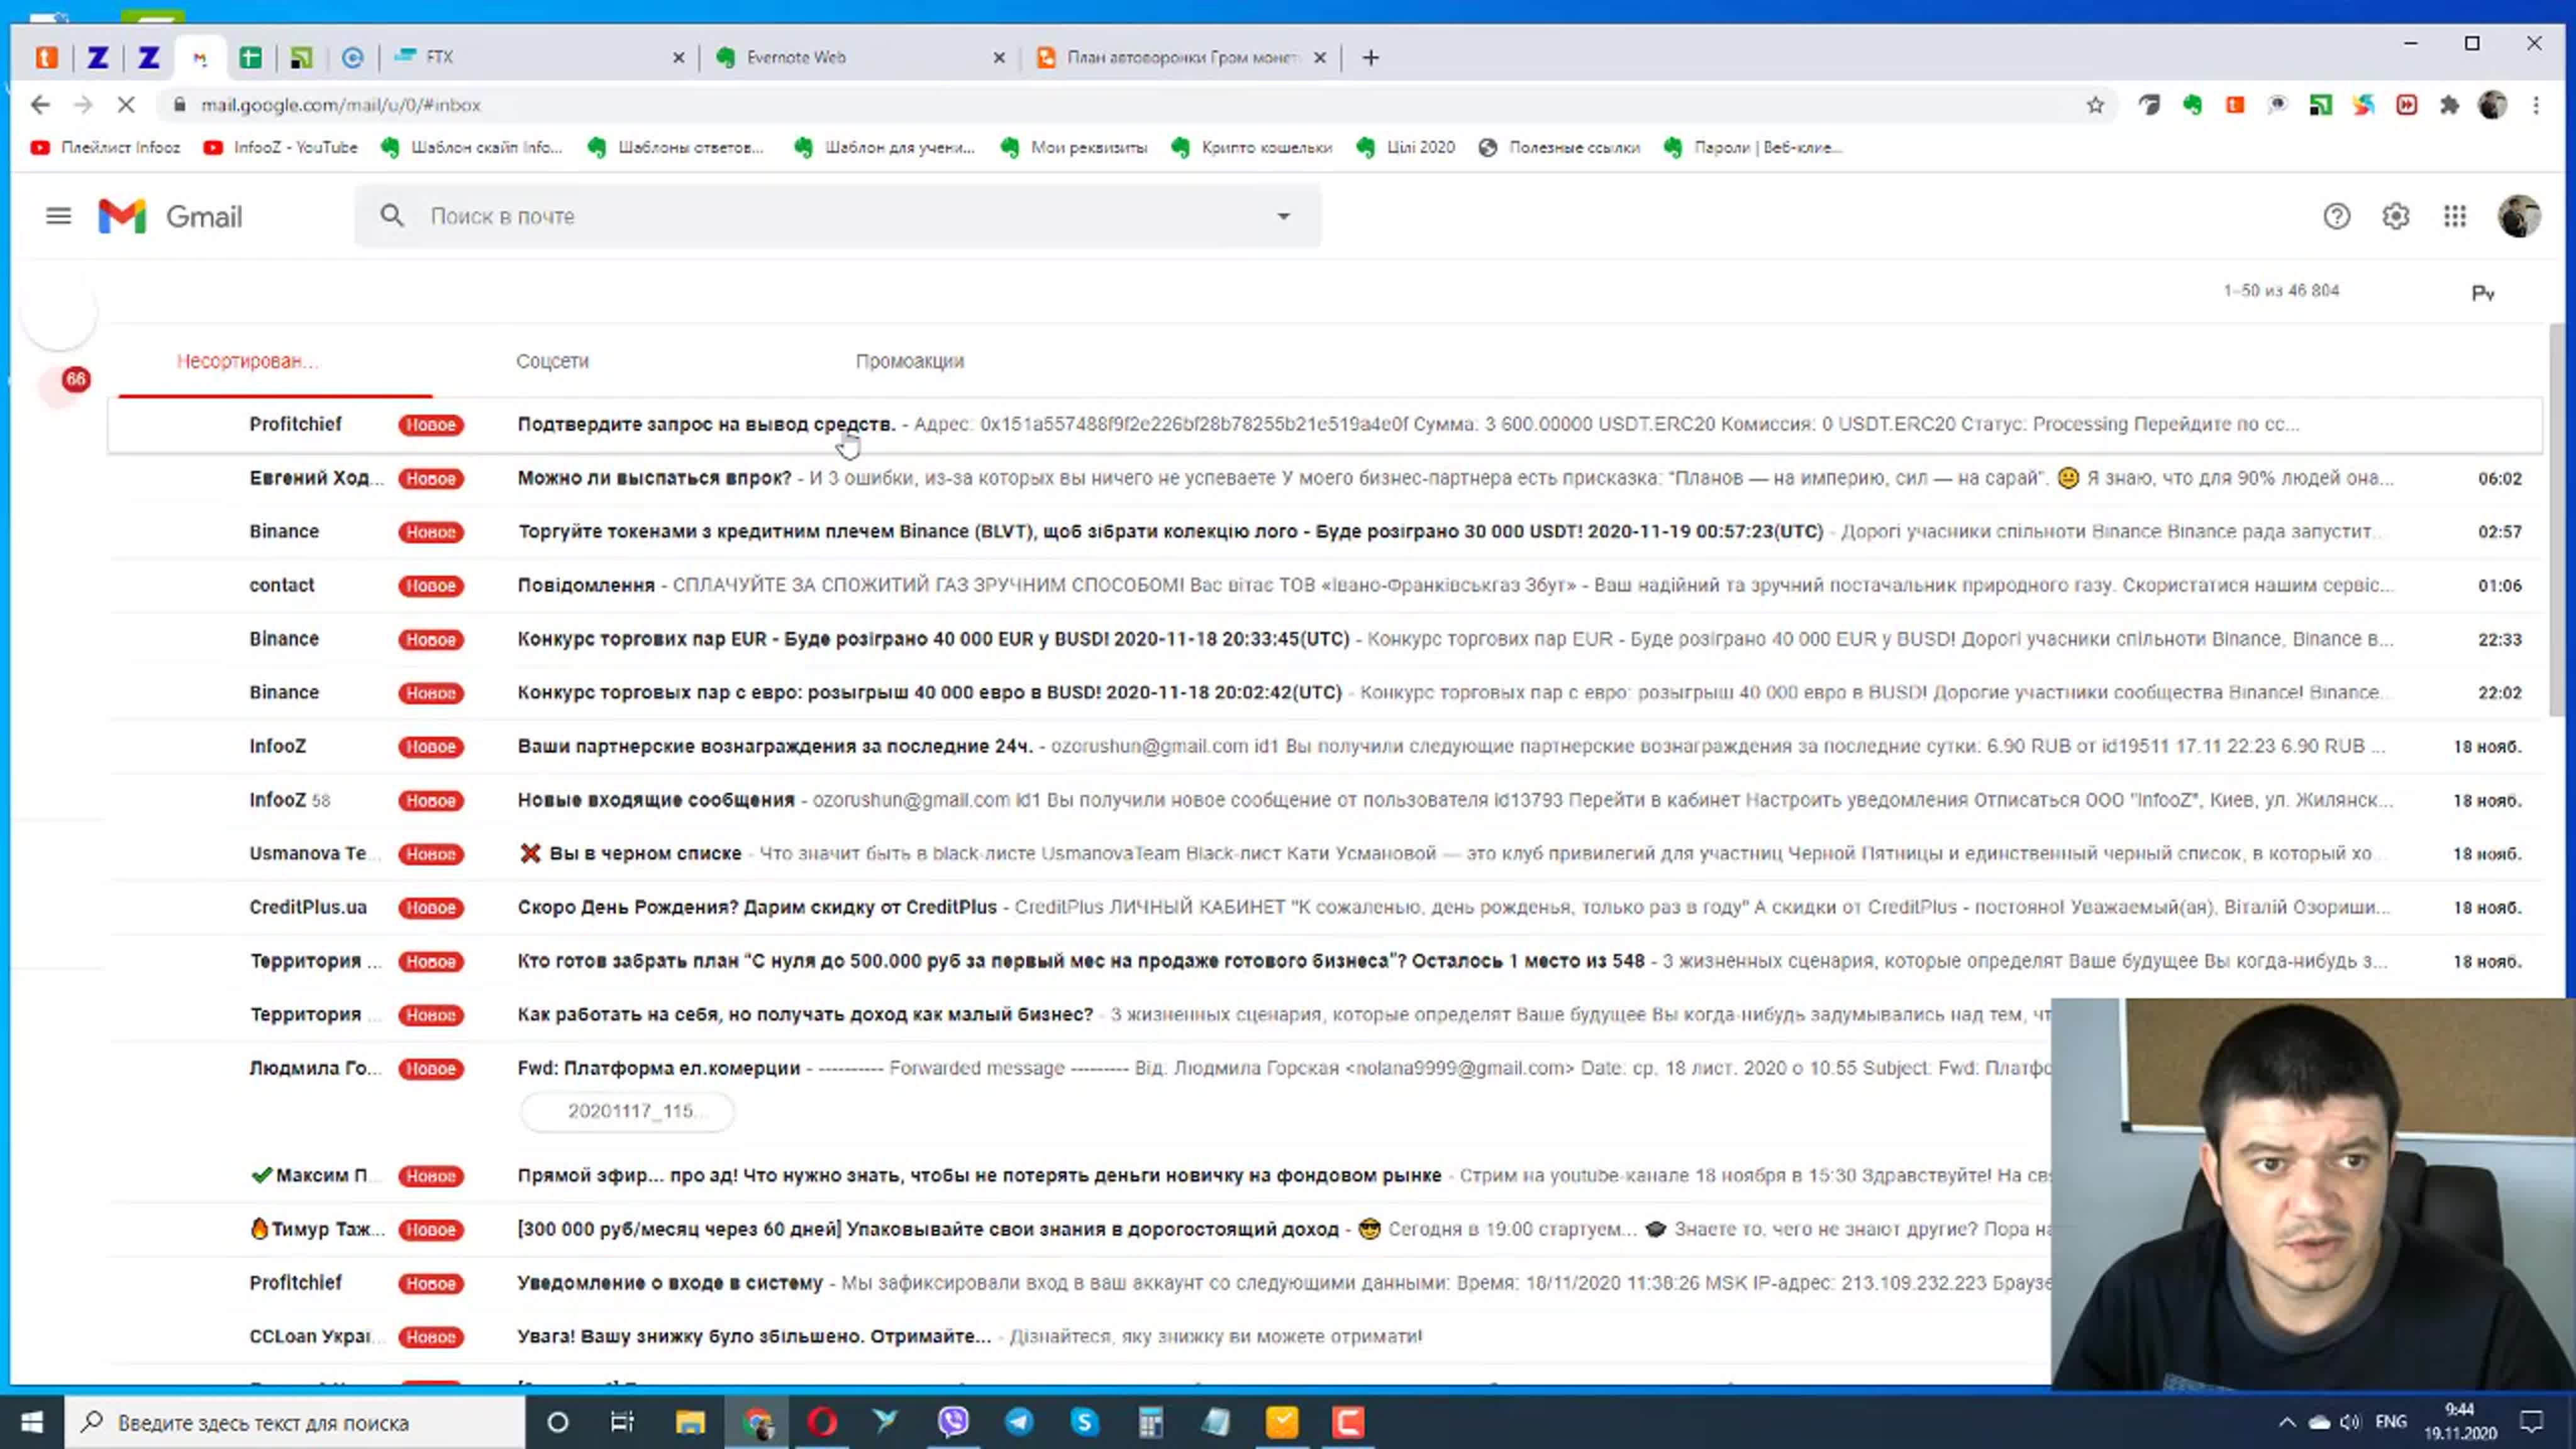Close the Evernote Web tab
The width and height of the screenshot is (2576, 1449).
tap(999, 58)
